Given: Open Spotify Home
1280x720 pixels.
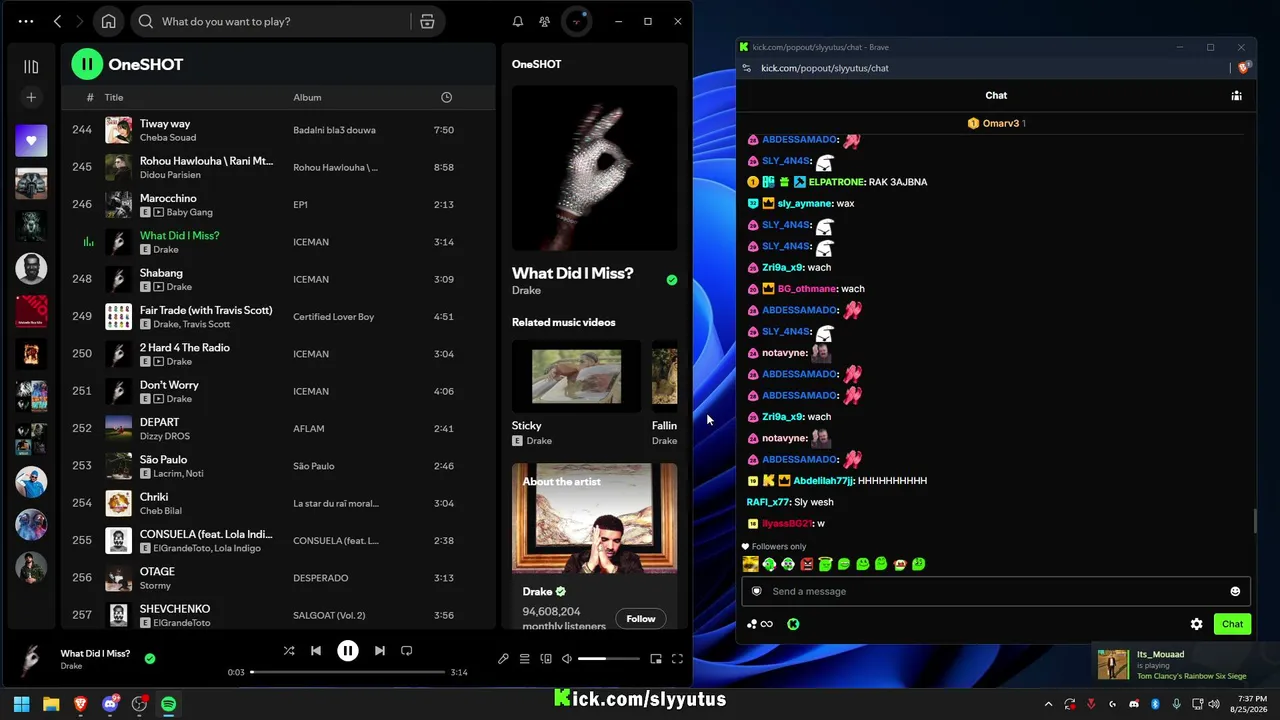Looking at the screenshot, I should pos(108,21).
